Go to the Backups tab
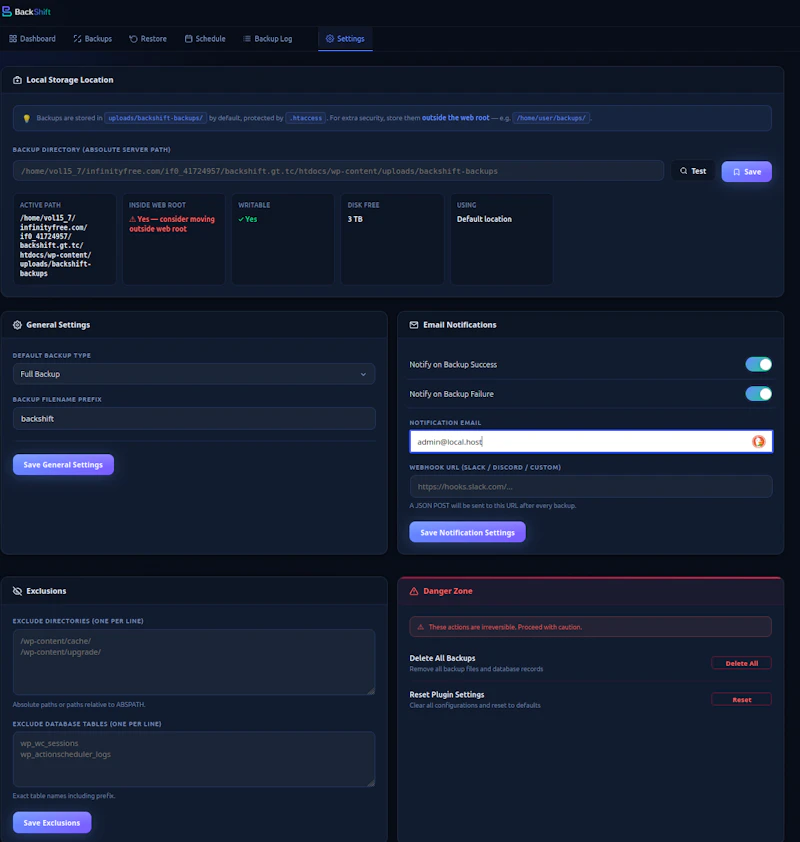Viewport: 800px width, 842px height. pos(92,39)
